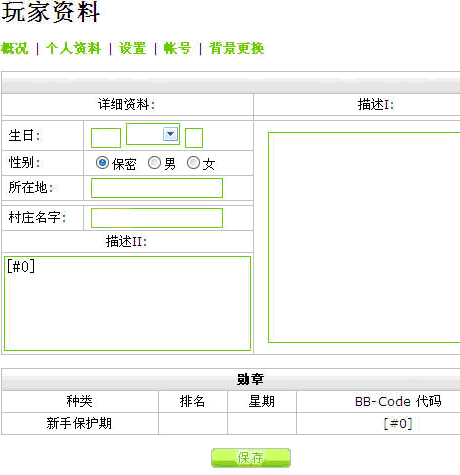The height and width of the screenshot is (475, 460).
Task: Open the 概况 overview tab
Action: tap(14, 49)
